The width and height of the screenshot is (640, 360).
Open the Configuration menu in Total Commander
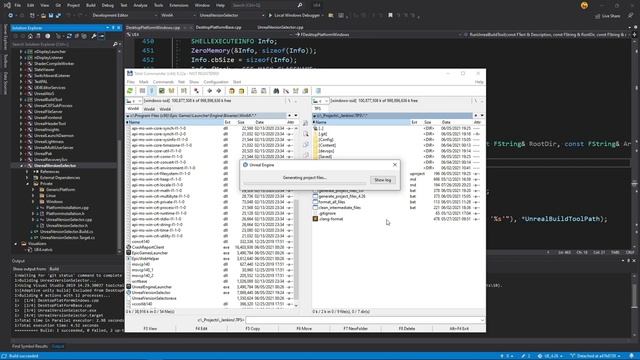tap(216, 82)
